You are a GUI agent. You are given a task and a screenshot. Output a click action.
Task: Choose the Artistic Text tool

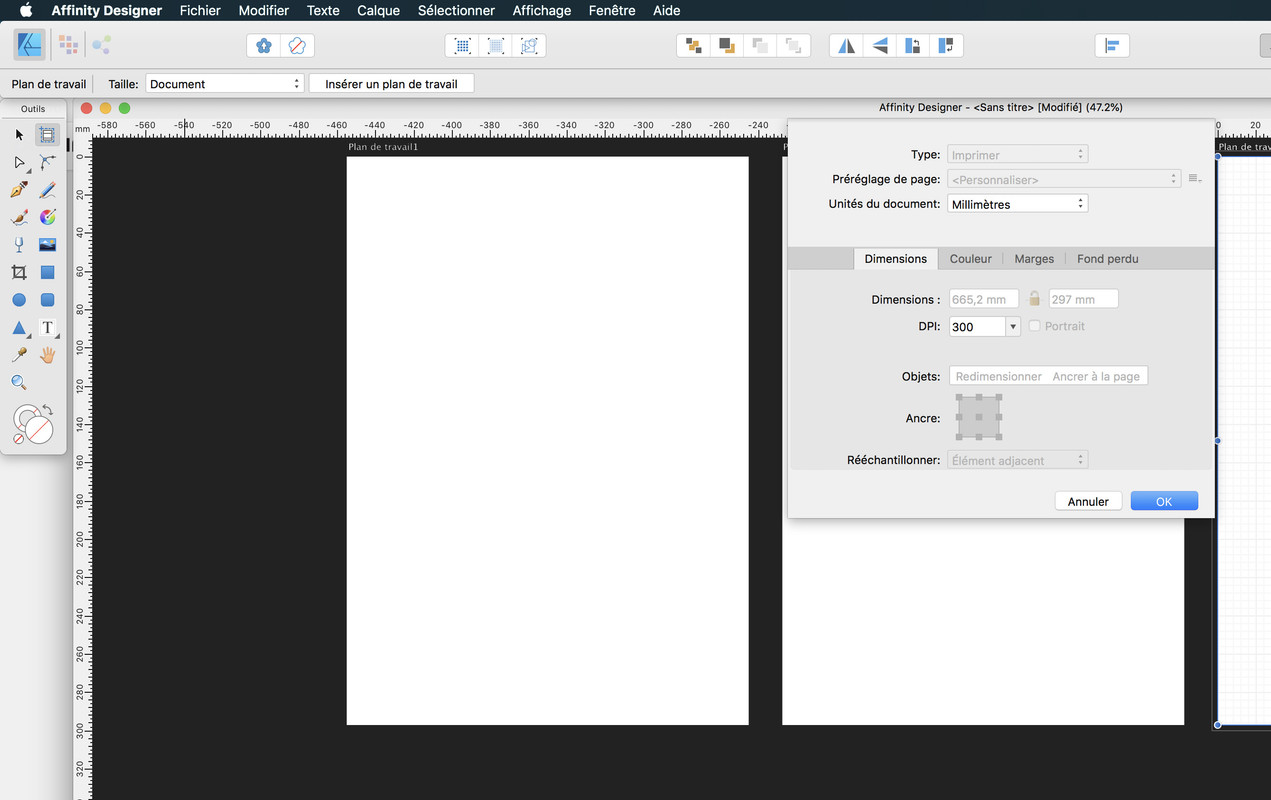click(x=47, y=327)
